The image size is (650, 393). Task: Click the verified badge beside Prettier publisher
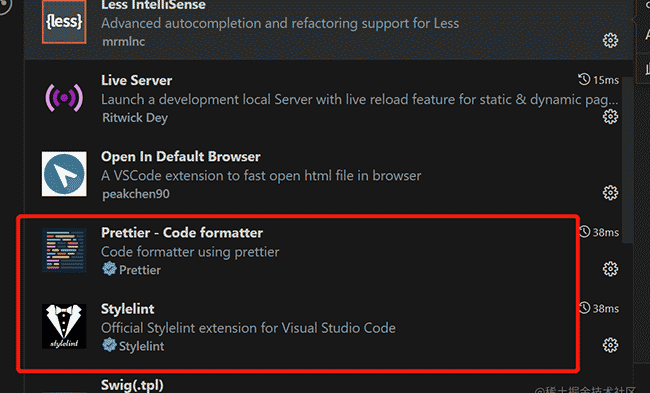tap(109, 269)
